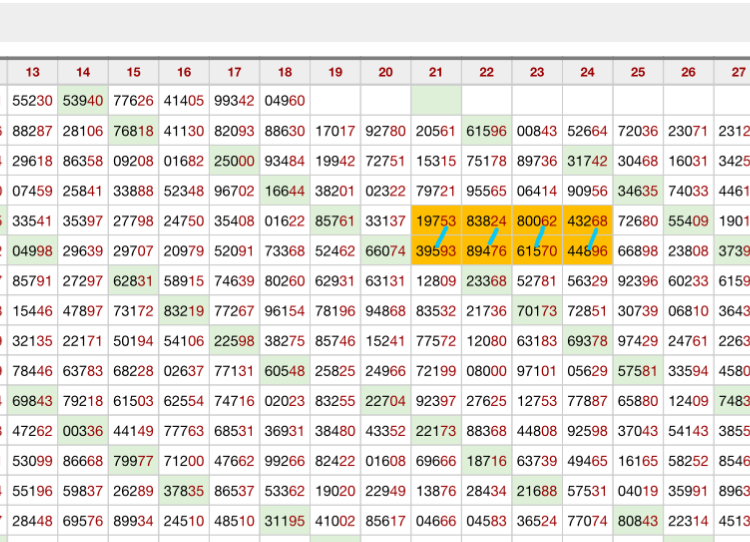The height and width of the screenshot is (542, 750).
Task: Click column header 24
Action: [x=587, y=72]
